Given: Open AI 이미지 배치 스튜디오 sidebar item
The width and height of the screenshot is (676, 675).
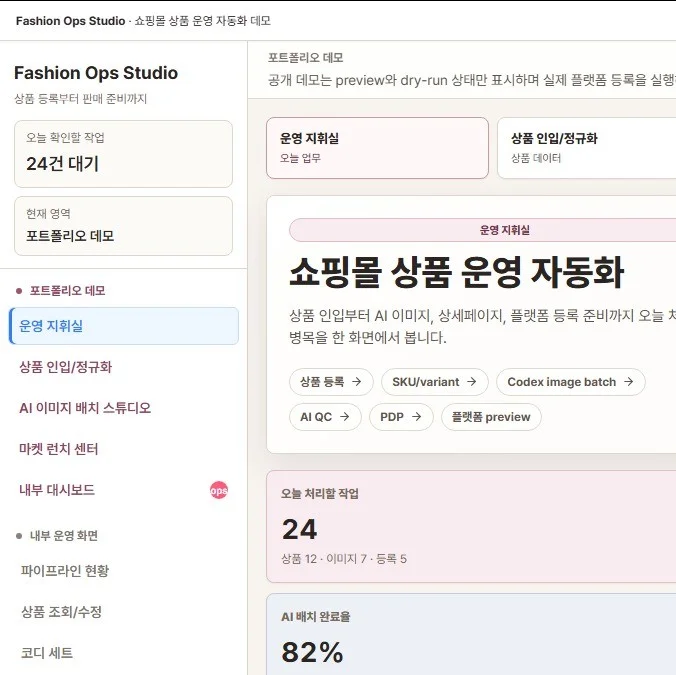Looking at the screenshot, I should click(124, 408).
